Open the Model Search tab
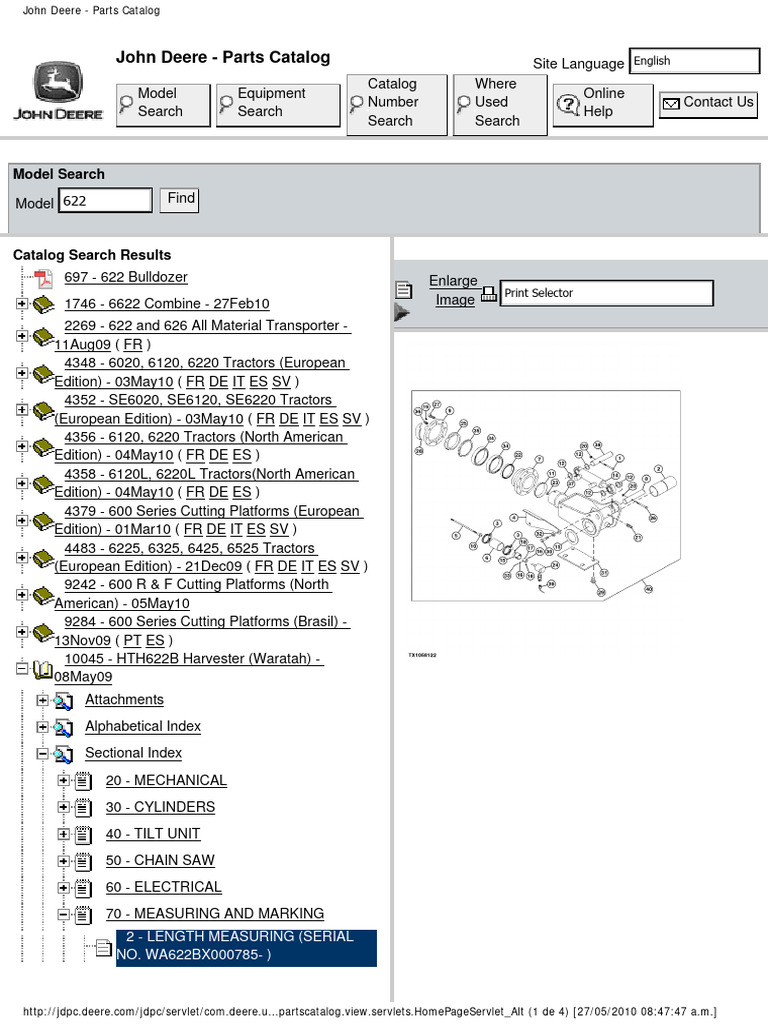The height and width of the screenshot is (1024, 768). (163, 104)
